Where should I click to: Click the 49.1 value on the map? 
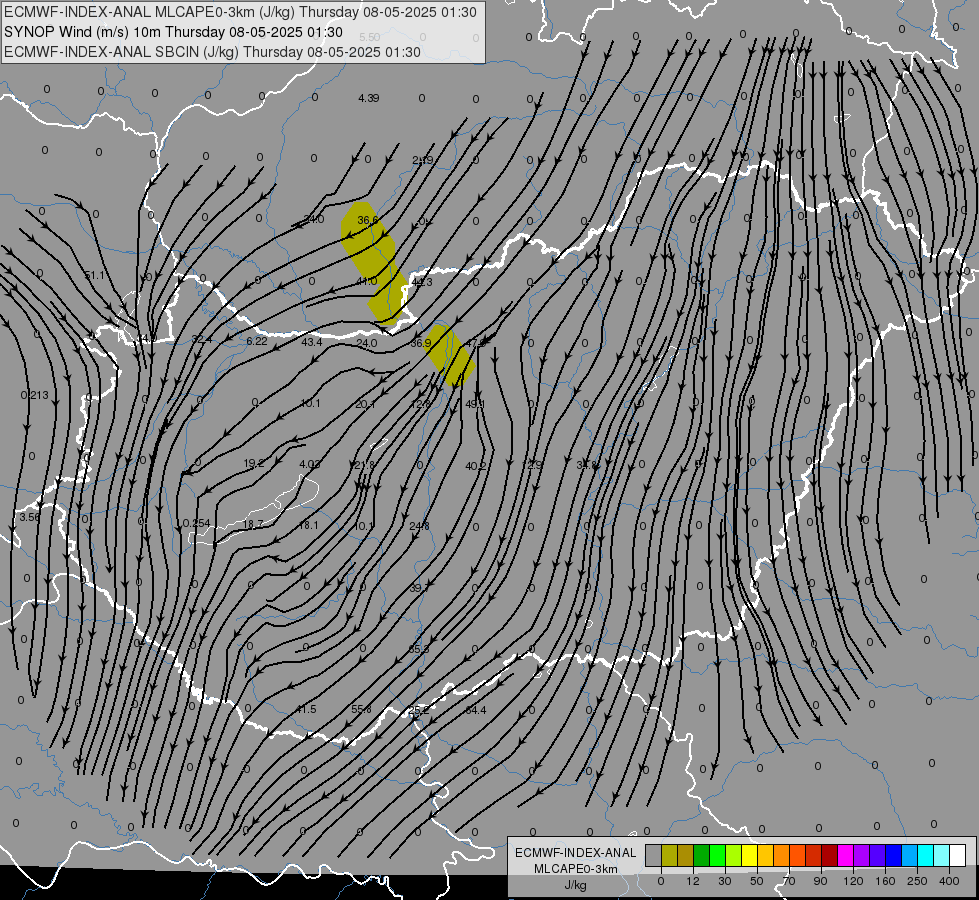tap(475, 404)
